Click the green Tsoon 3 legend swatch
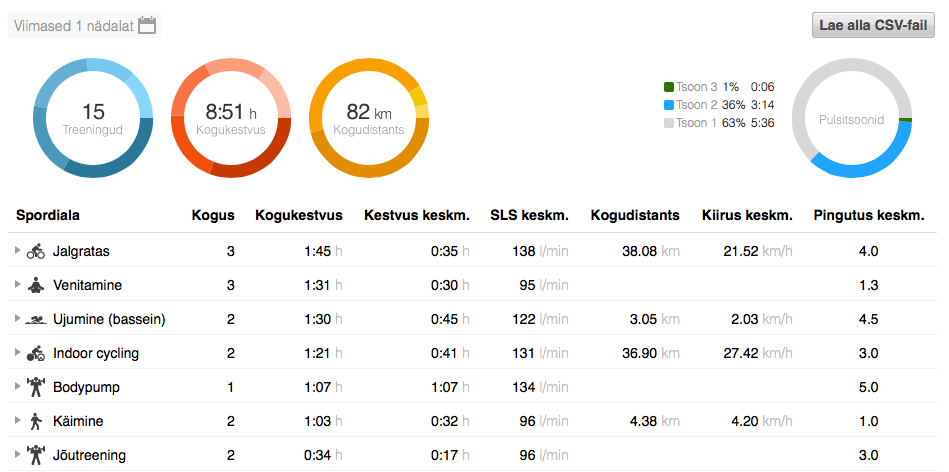Screen dimensions: 949x472 [x=668, y=87]
